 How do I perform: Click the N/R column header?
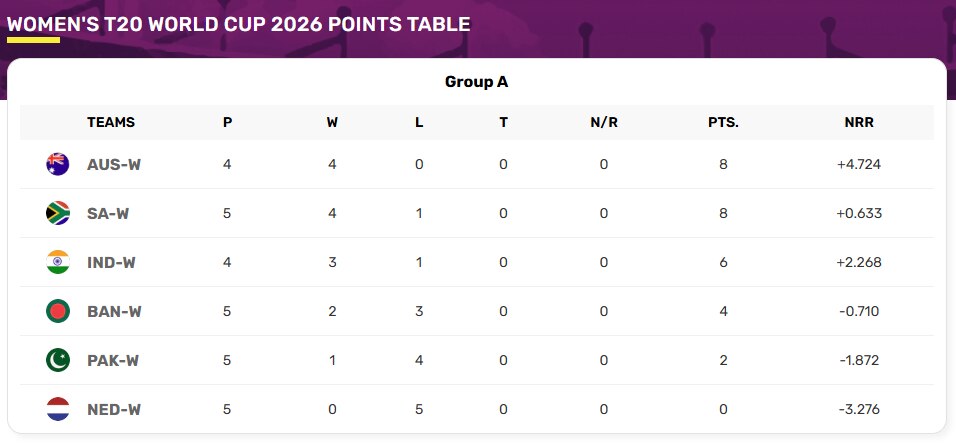[604, 122]
